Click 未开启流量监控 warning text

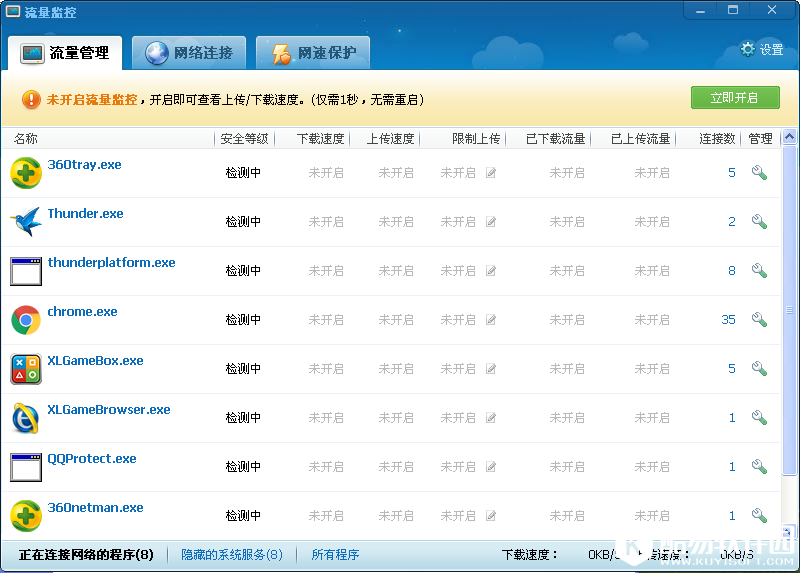point(92,99)
